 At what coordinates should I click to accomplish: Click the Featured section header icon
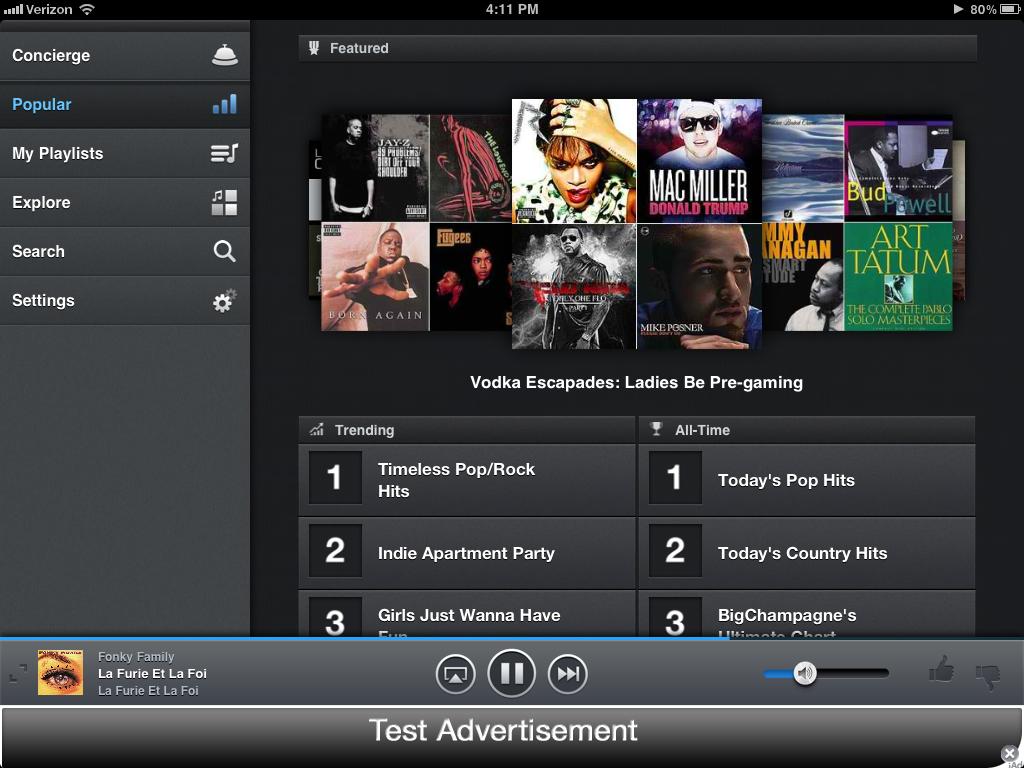[x=314, y=48]
